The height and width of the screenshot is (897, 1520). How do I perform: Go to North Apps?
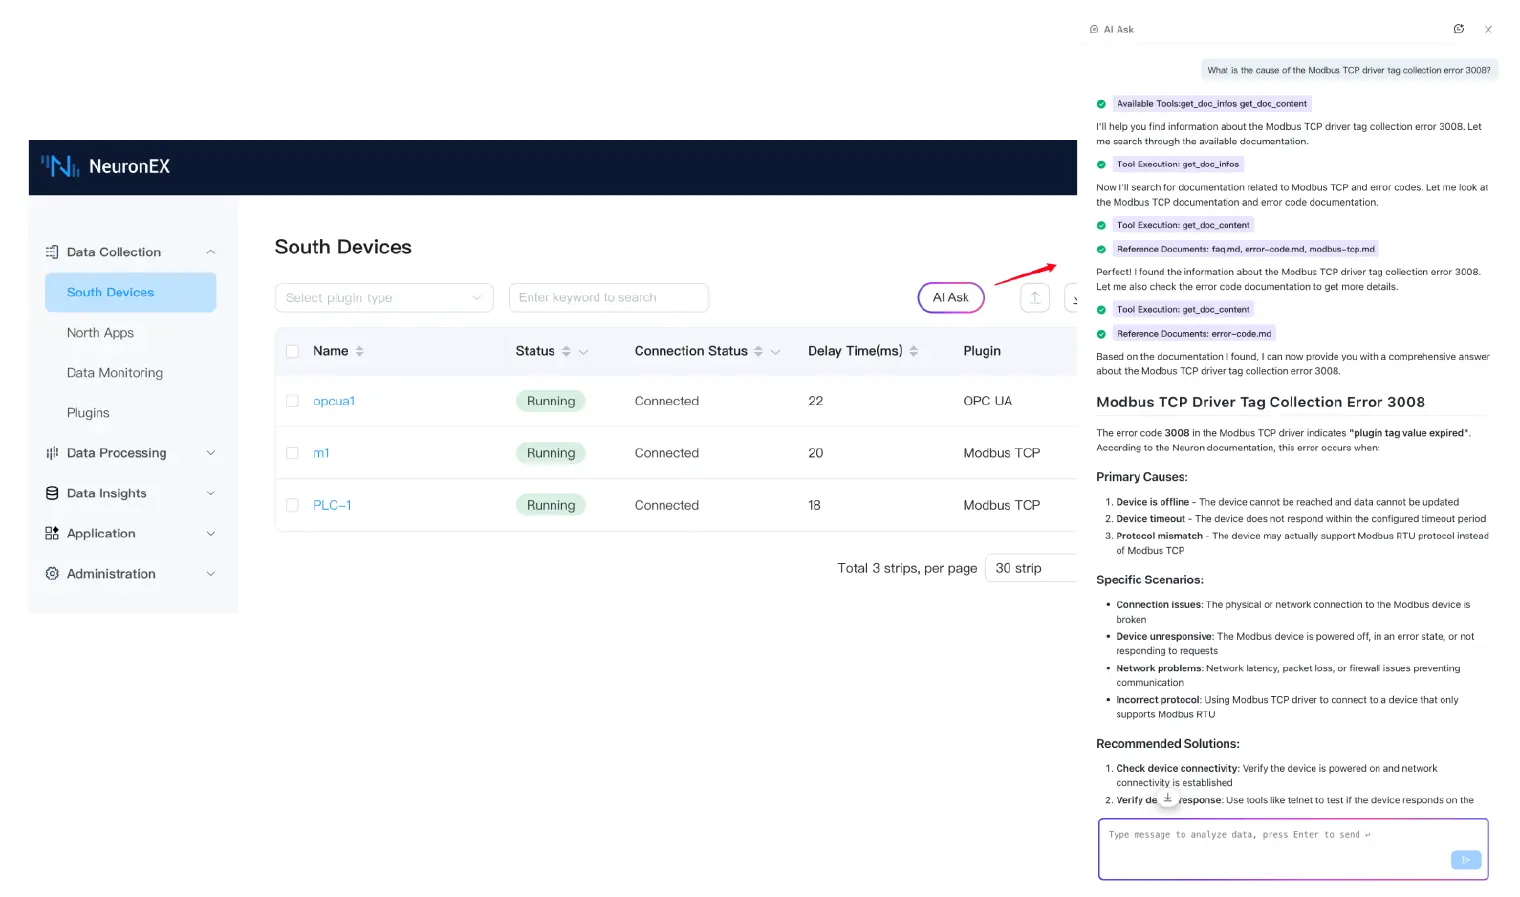tap(100, 333)
